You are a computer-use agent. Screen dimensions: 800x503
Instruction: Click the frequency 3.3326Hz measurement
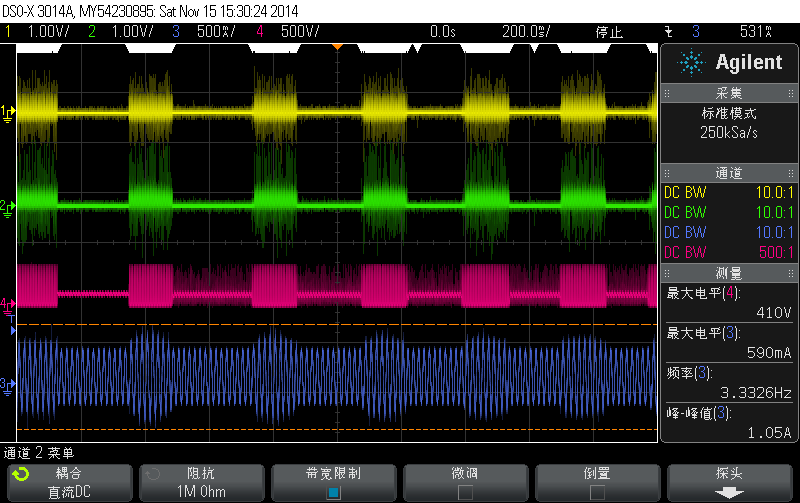pyautogui.click(x=729, y=383)
